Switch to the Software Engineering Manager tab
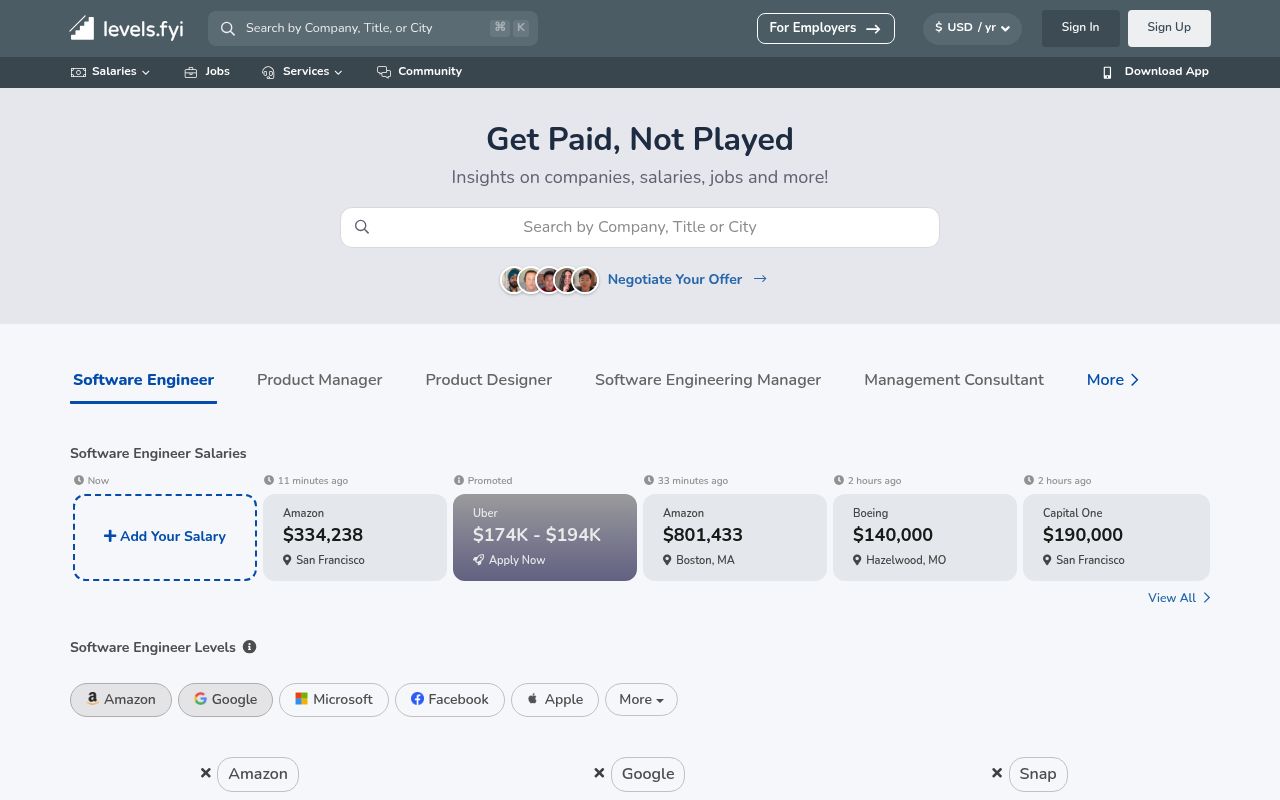Image resolution: width=1280 pixels, height=800 pixels. click(x=708, y=380)
